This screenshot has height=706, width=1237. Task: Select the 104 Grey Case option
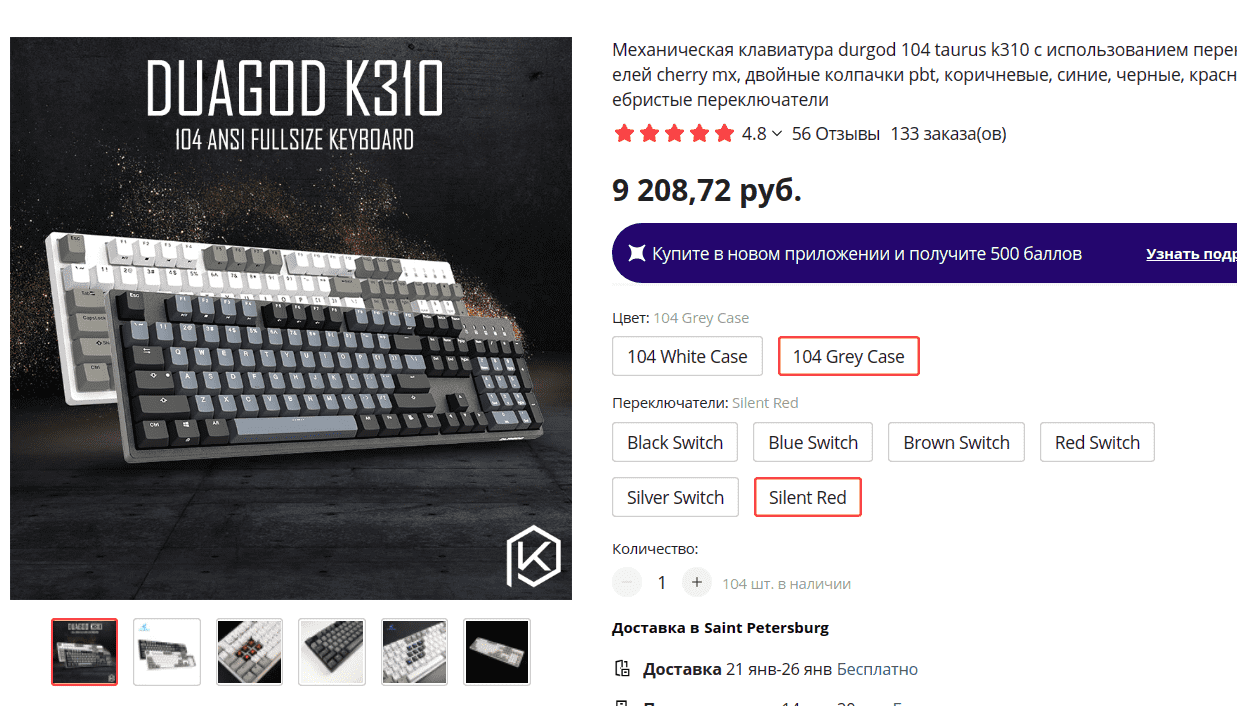point(848,356)
